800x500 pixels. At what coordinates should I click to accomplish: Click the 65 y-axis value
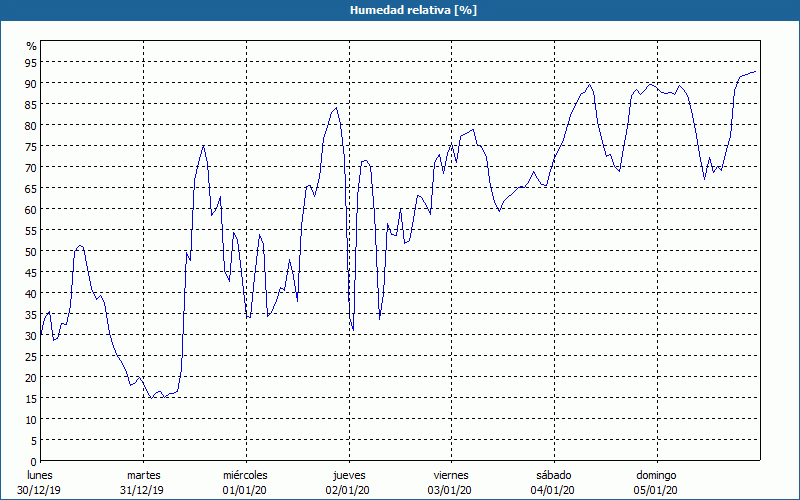pos(31,189)
